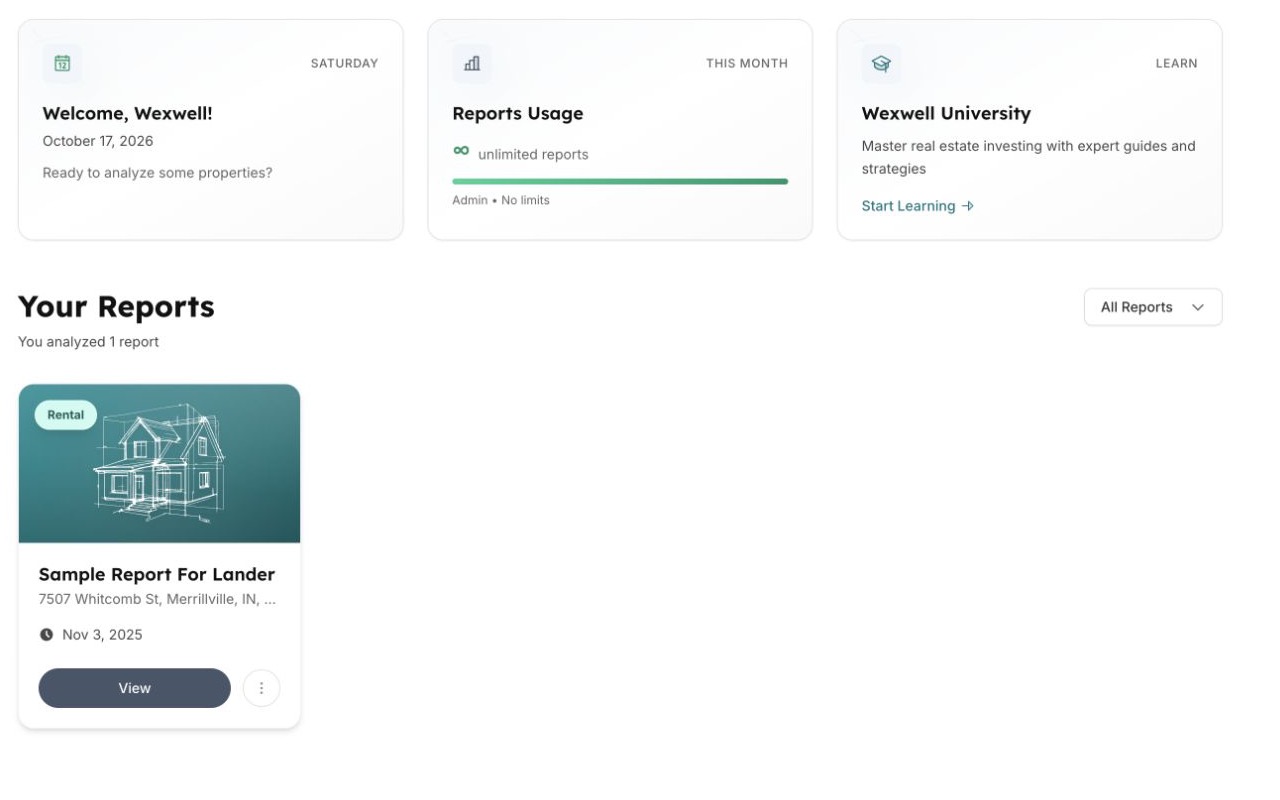Click the October 17, 2026 date
This screenshot has height=800, width=1280.
coord(98,141)
